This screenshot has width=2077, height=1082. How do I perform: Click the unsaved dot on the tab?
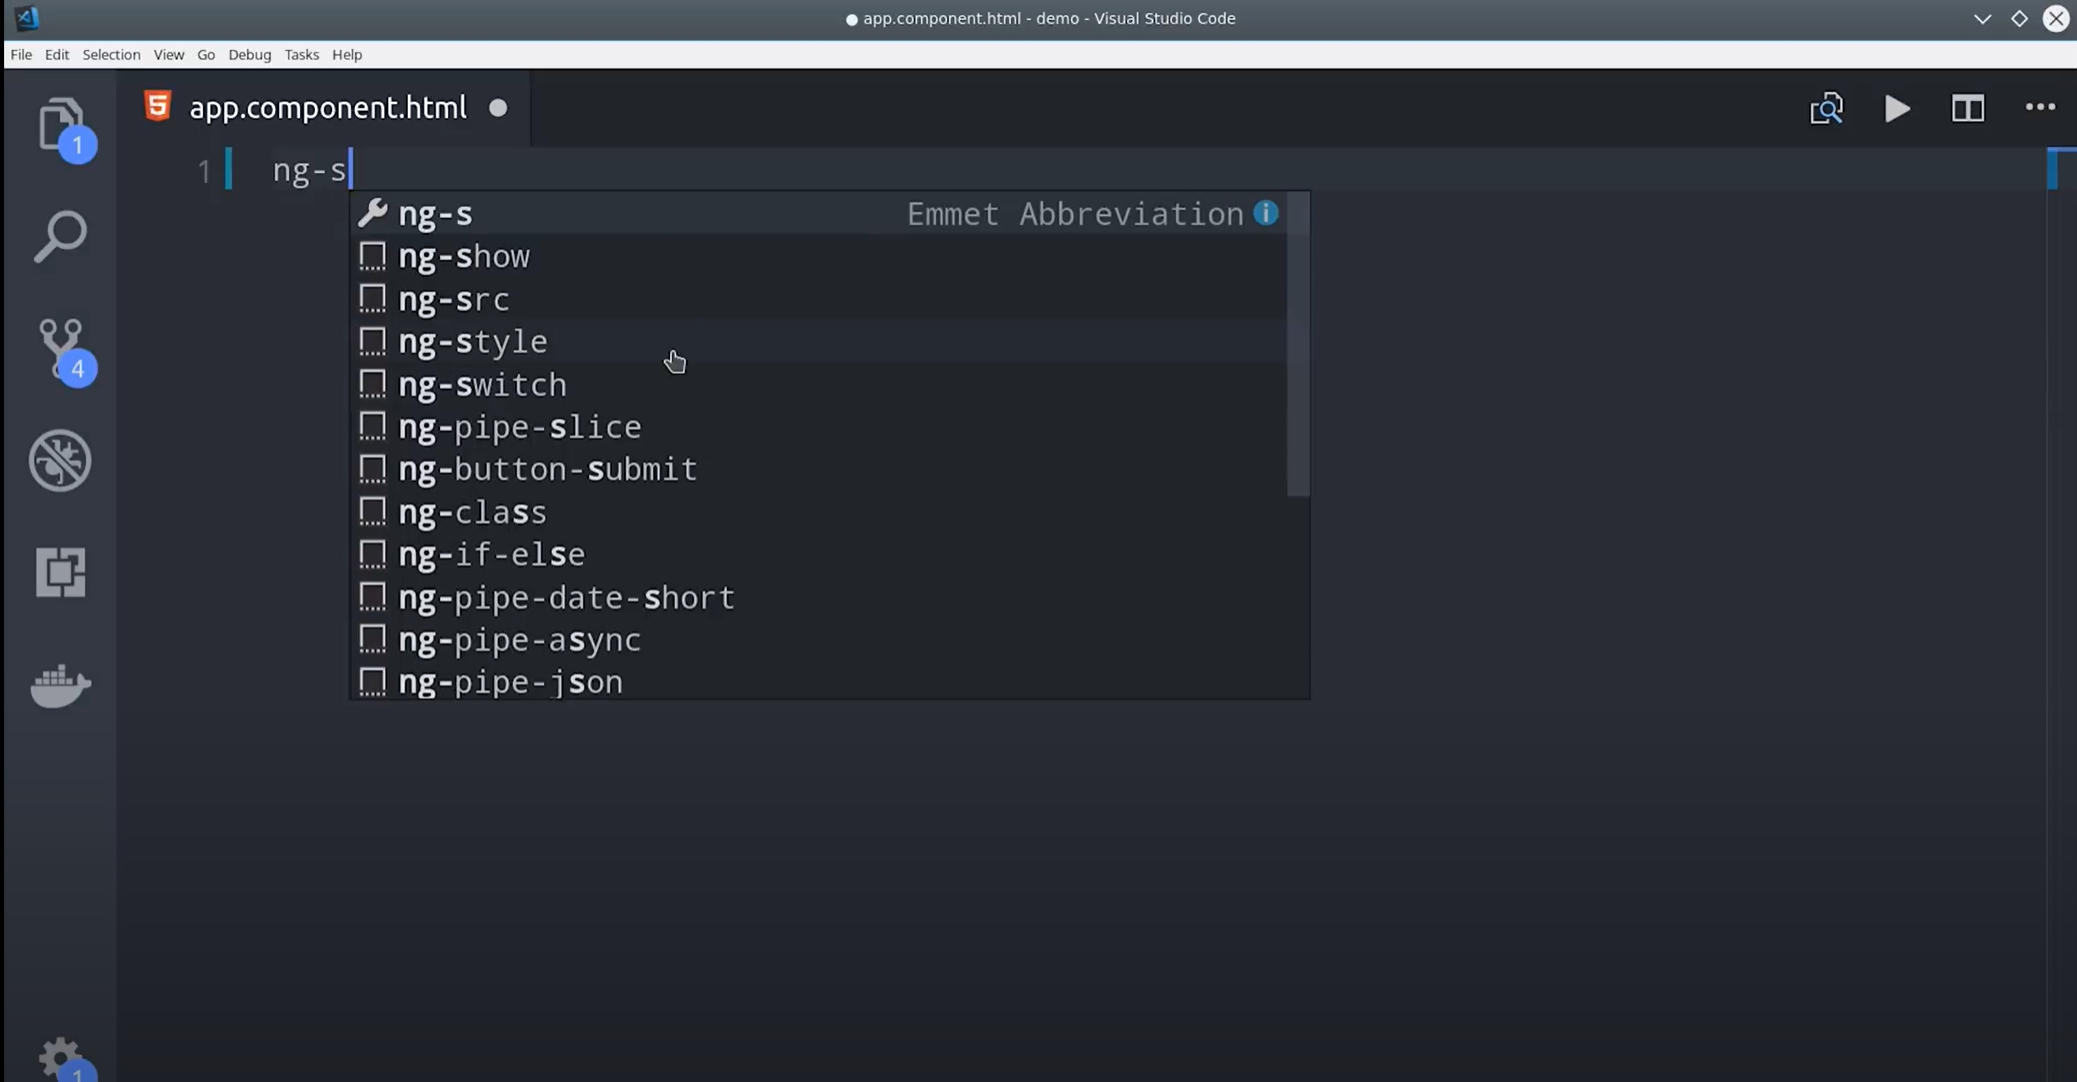tap(498, 108)
